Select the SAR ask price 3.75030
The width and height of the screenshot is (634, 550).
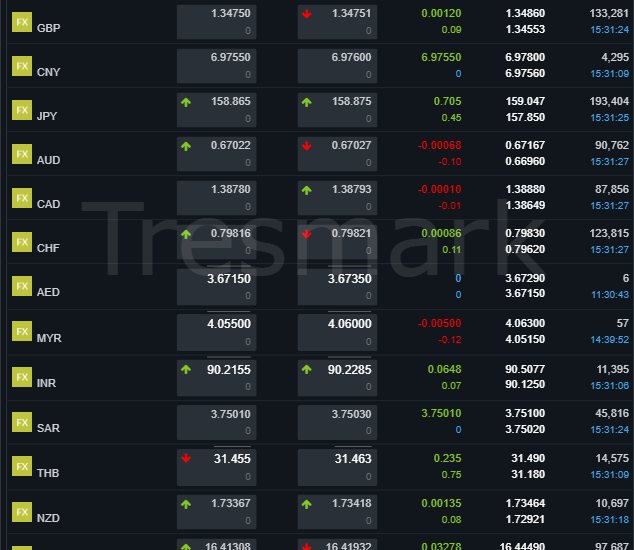[351, 414]
